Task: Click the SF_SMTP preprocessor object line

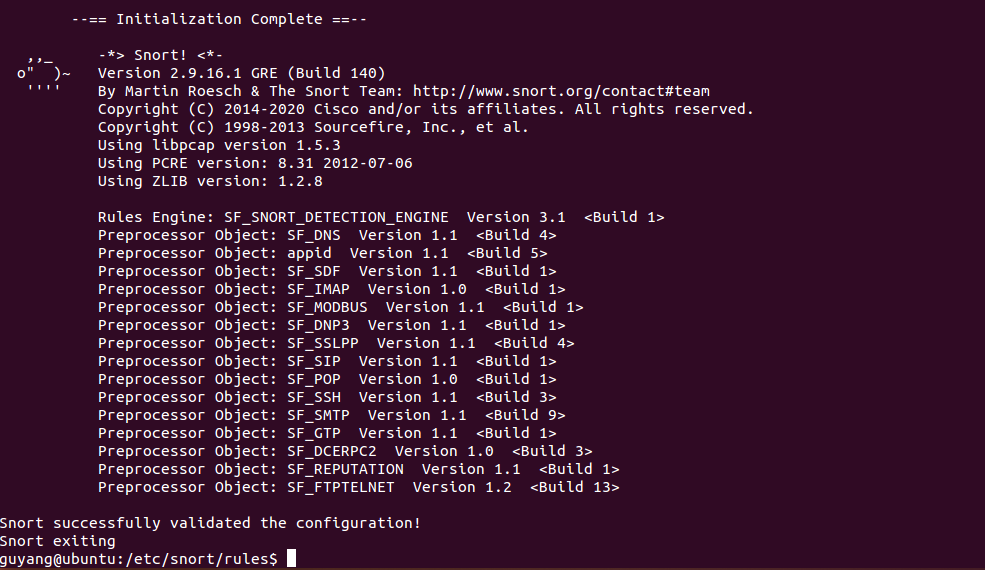Action: click(x=331, y=415)
